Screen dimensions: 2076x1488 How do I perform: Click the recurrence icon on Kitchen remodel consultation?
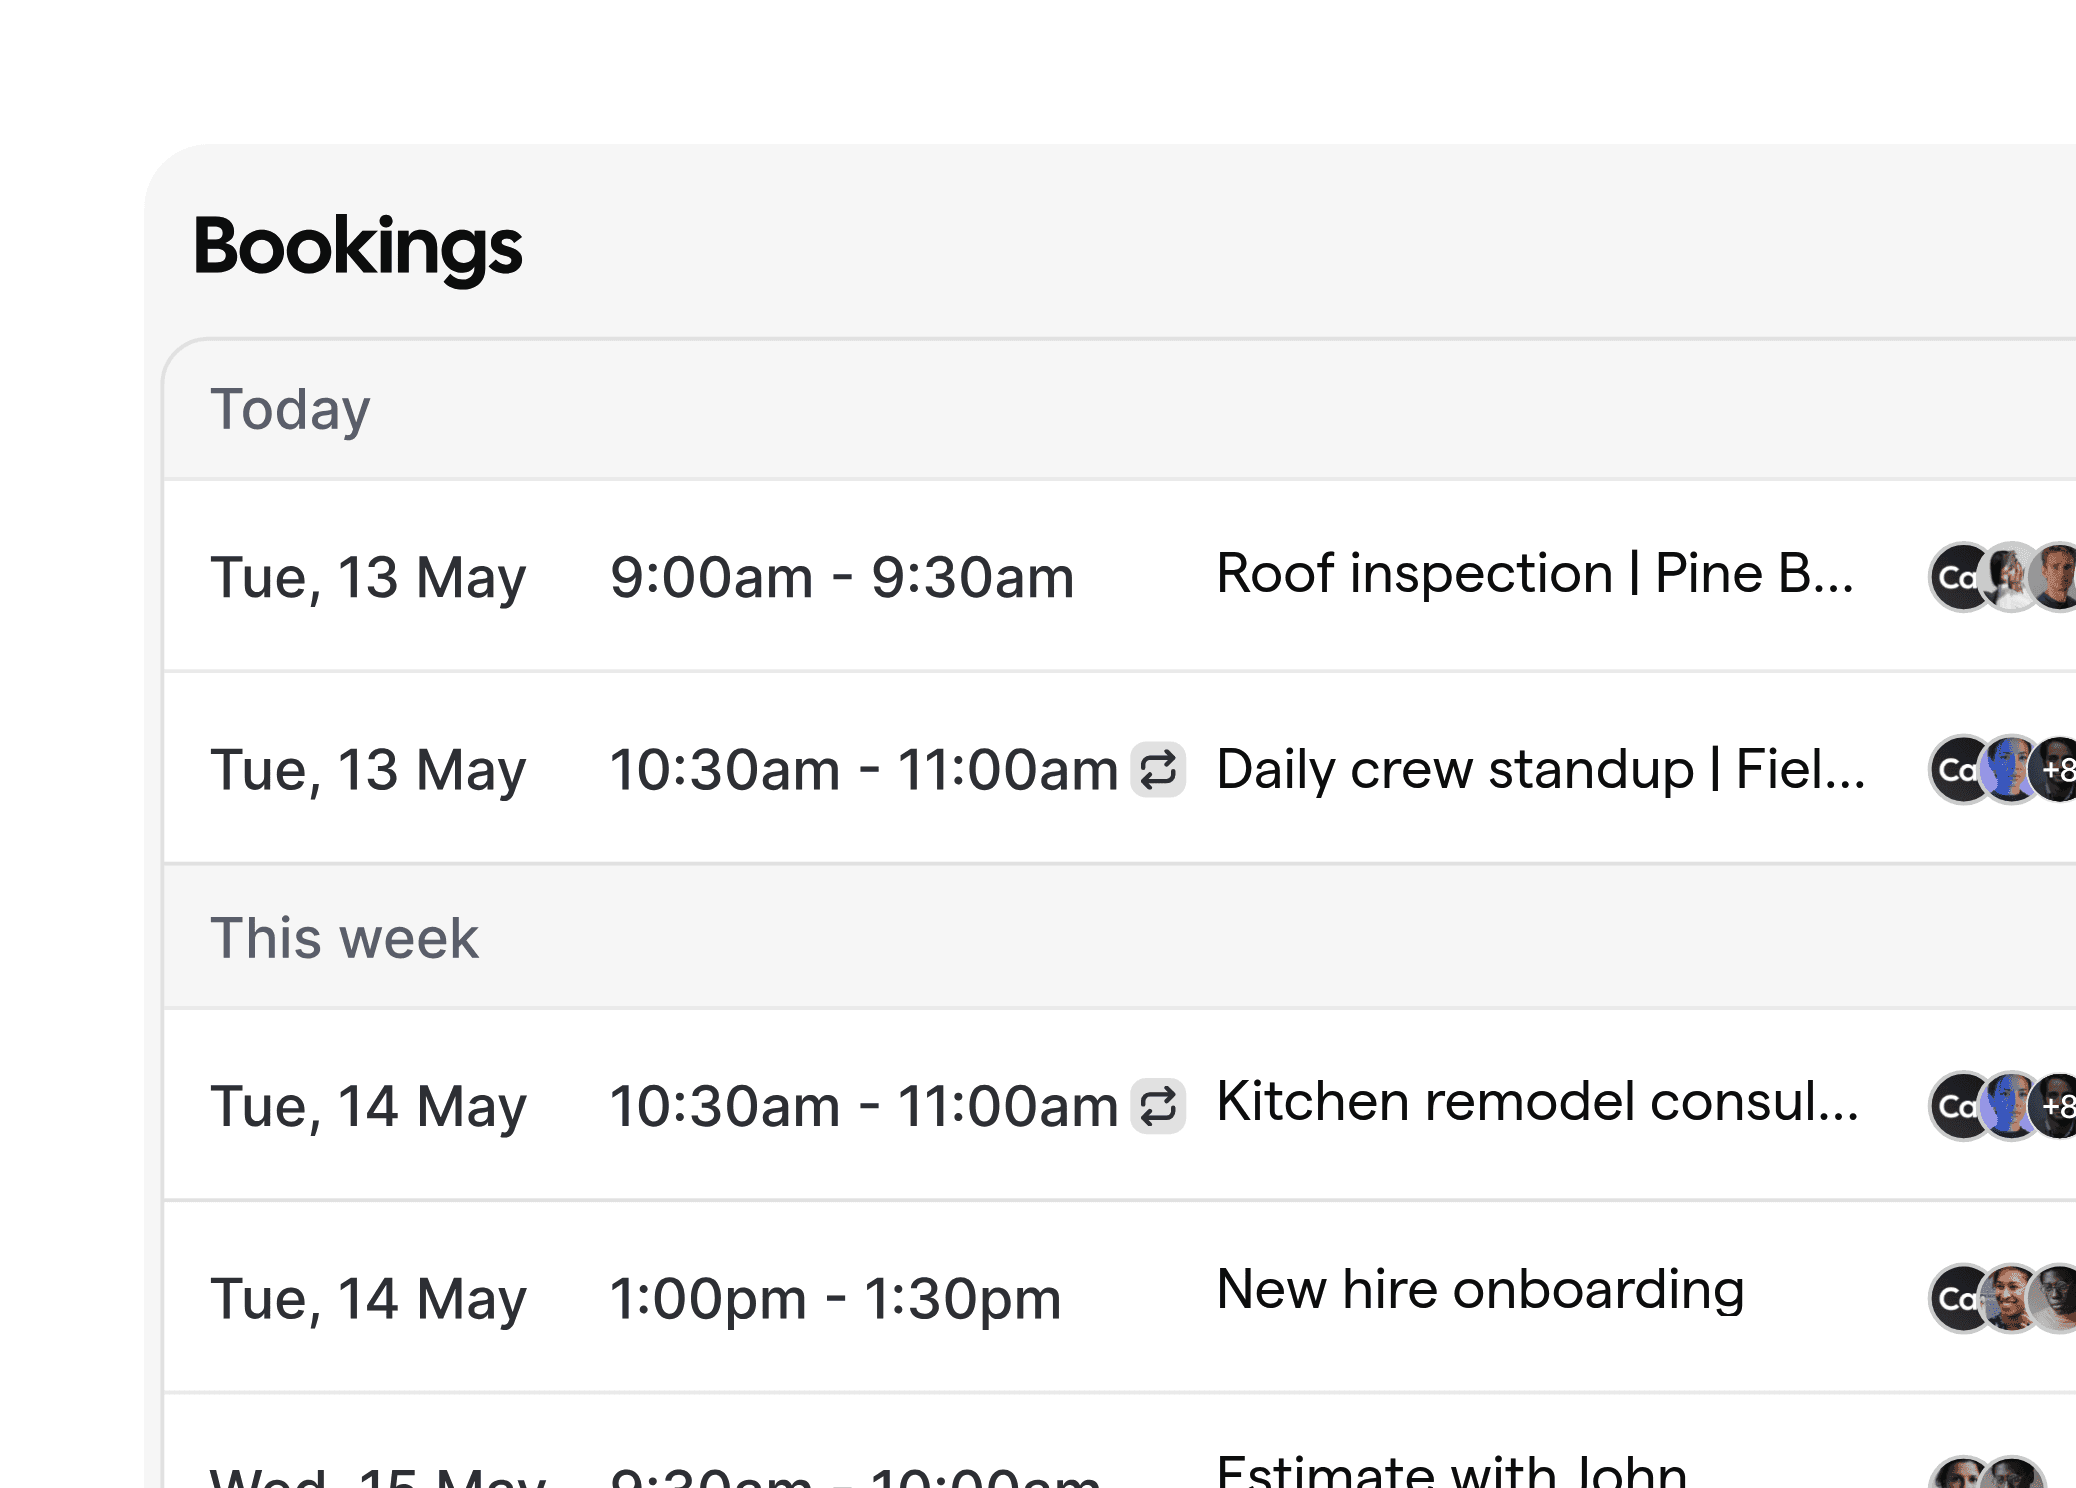[1158, 1104]
